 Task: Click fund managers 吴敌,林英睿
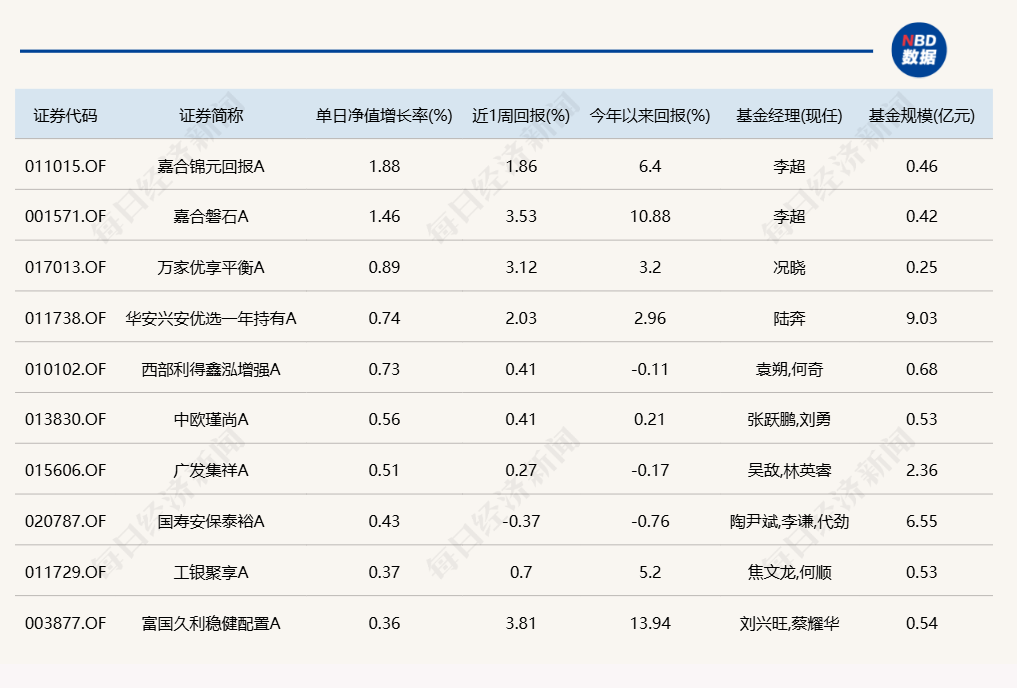click(789, 470)
